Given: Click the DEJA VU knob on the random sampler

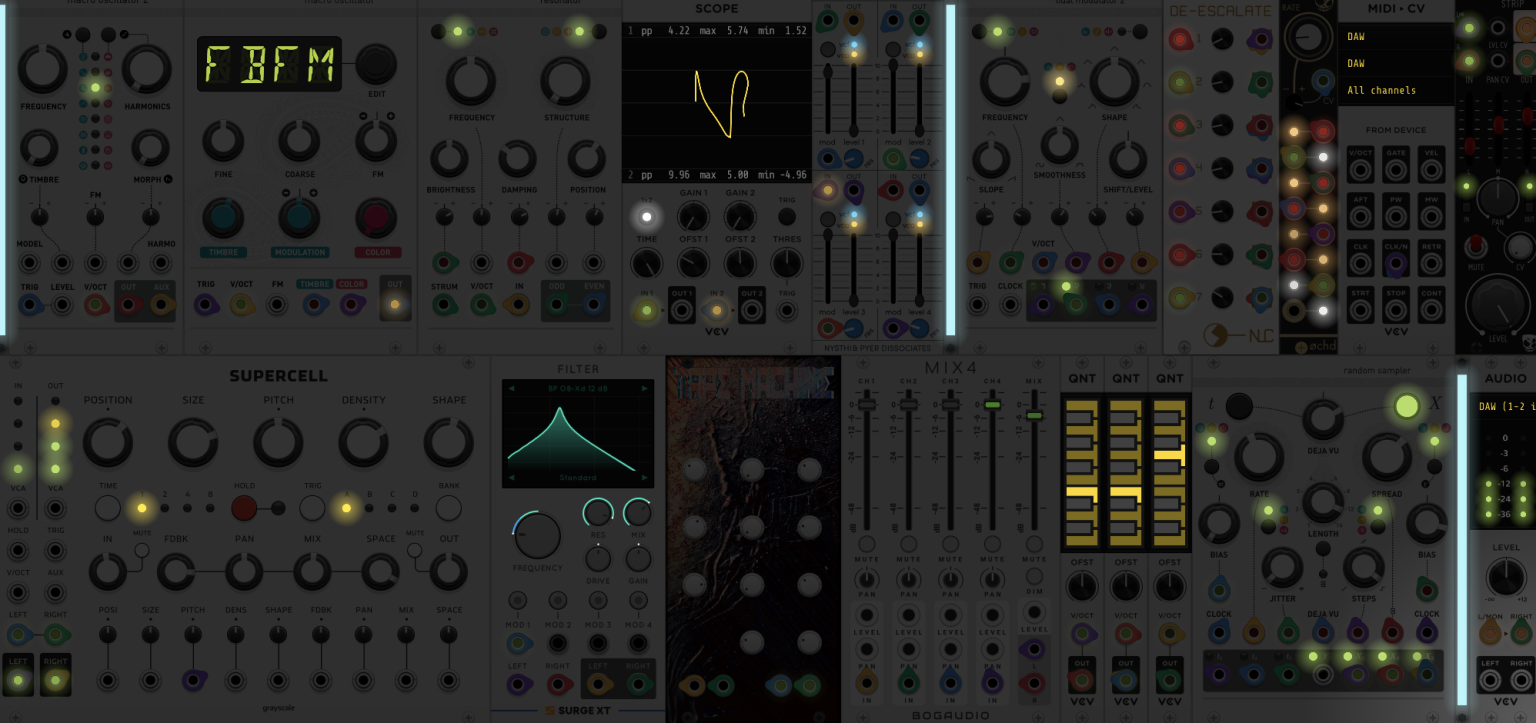Looking at the screenshot, I should 1322,420.
